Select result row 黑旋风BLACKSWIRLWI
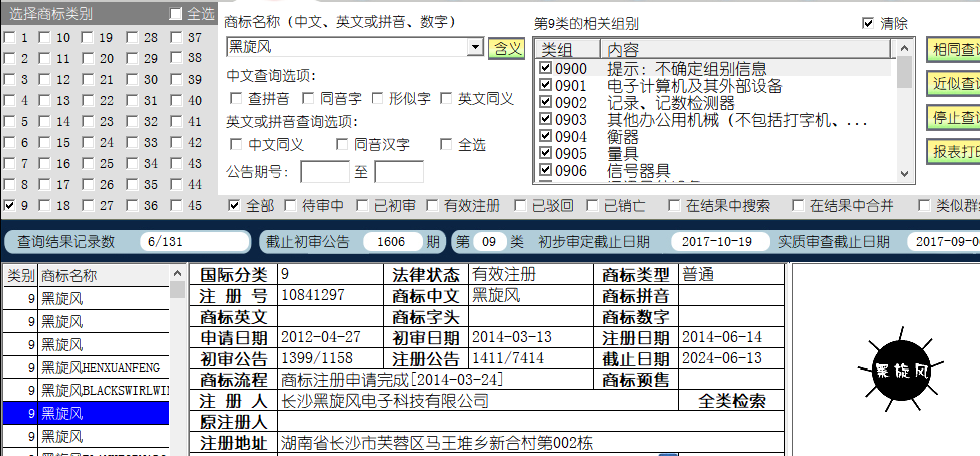 [86, 390]
